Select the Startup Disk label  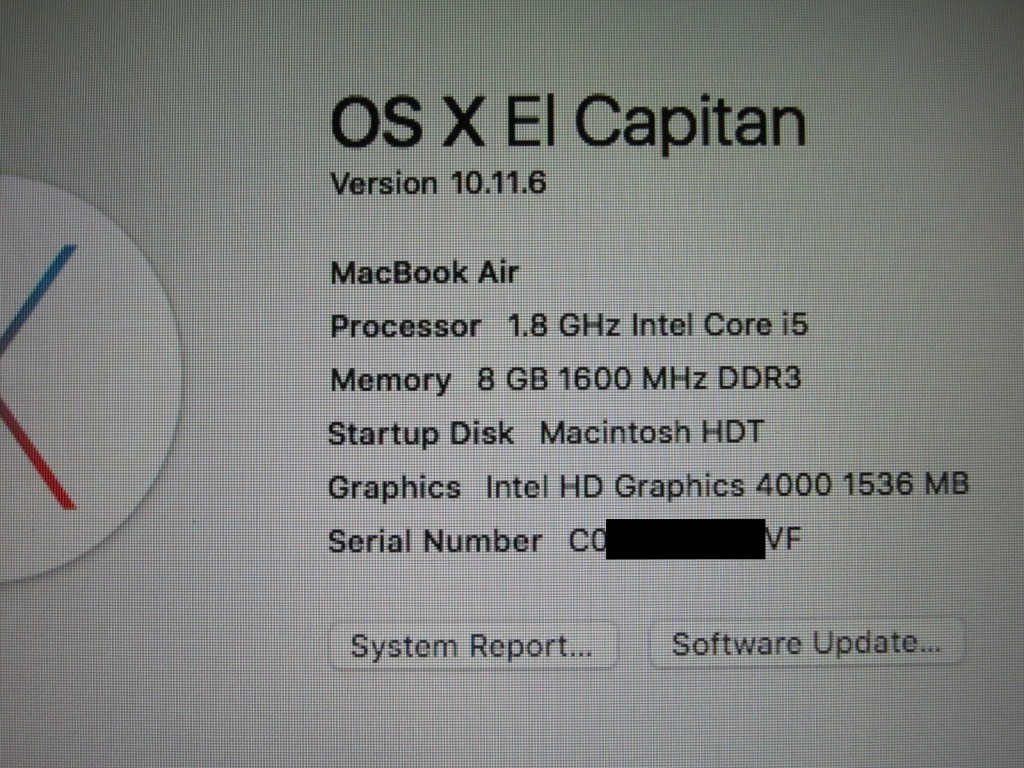421,434
